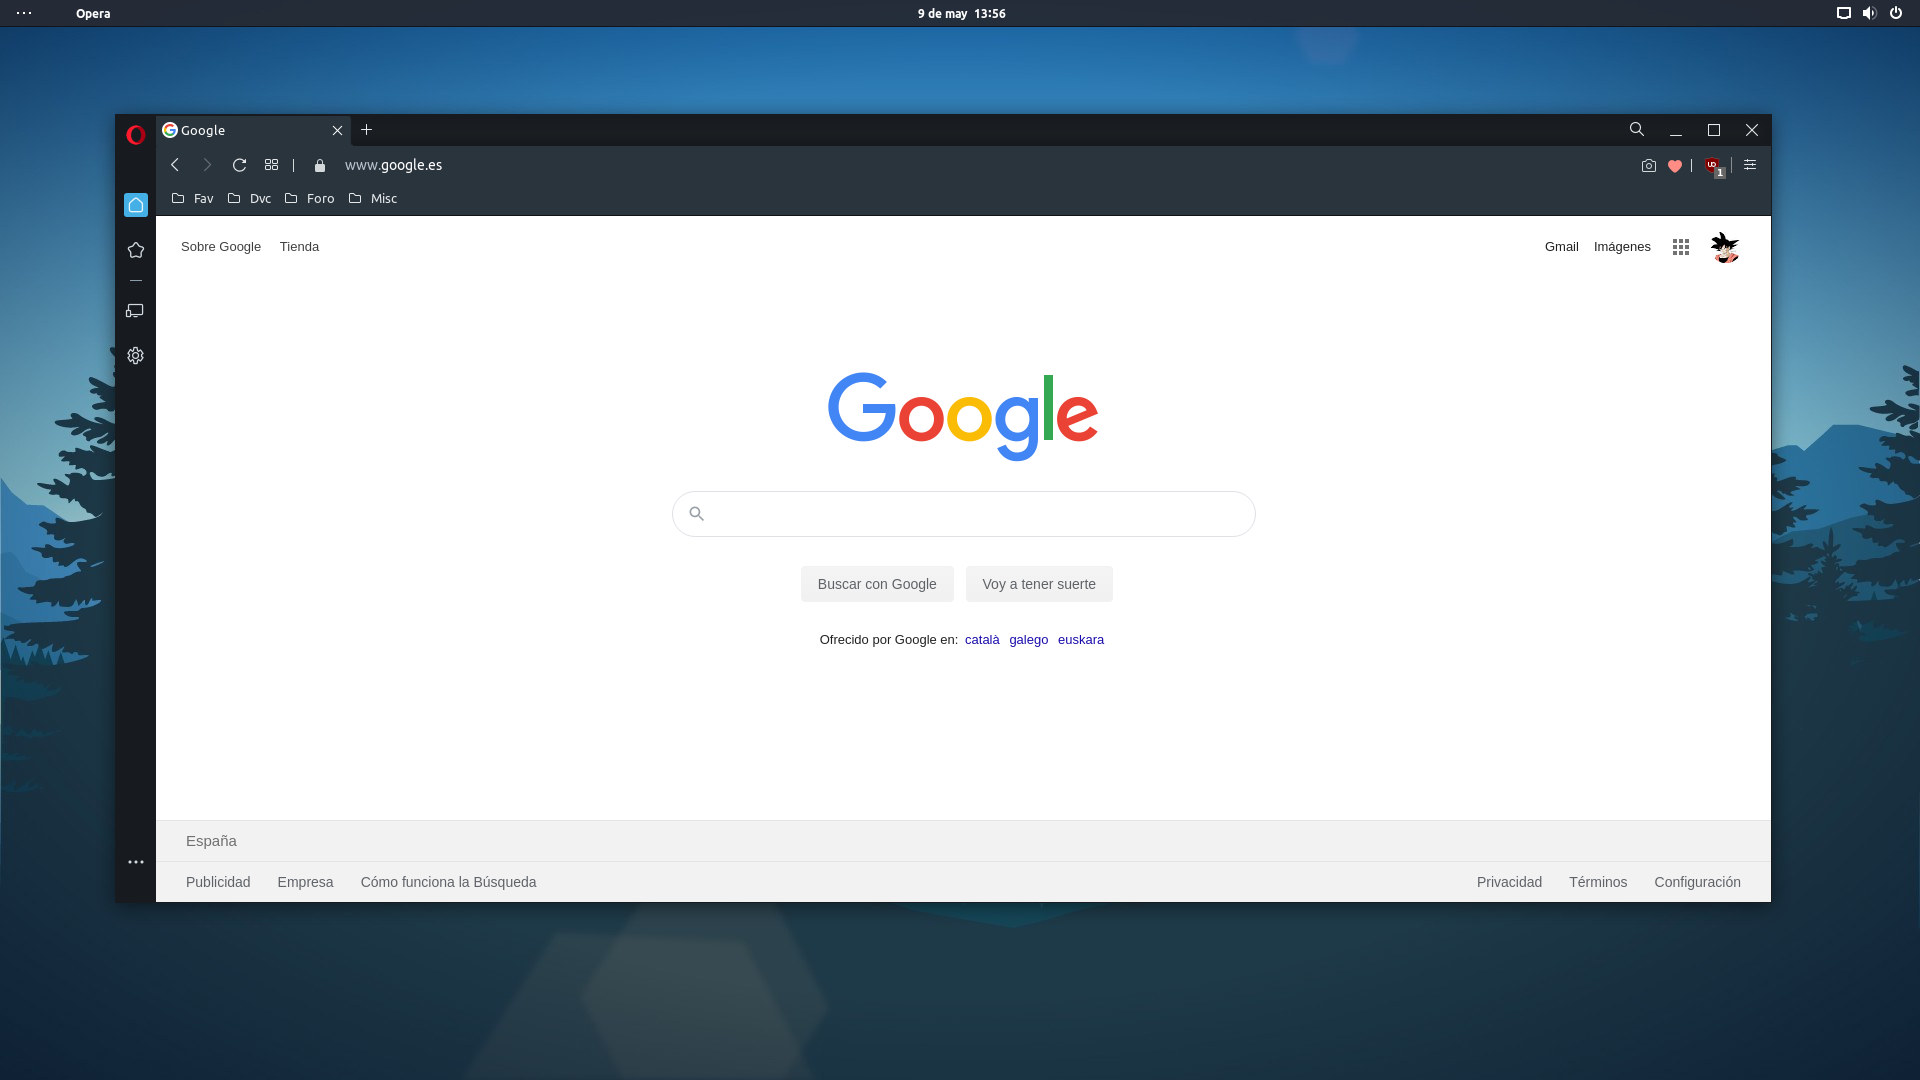Click the volume icon in system tray
1920x1080 pixels.
pyautogui.click(x=1869, y=13)
